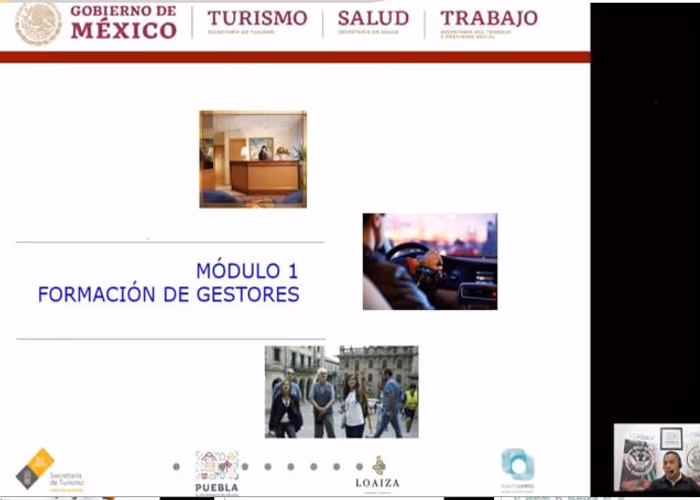This screenshot has width=700, height=500.
Task: Select the tourists in plaza photo
Action: pyautogui.click(x=342, y=392)
